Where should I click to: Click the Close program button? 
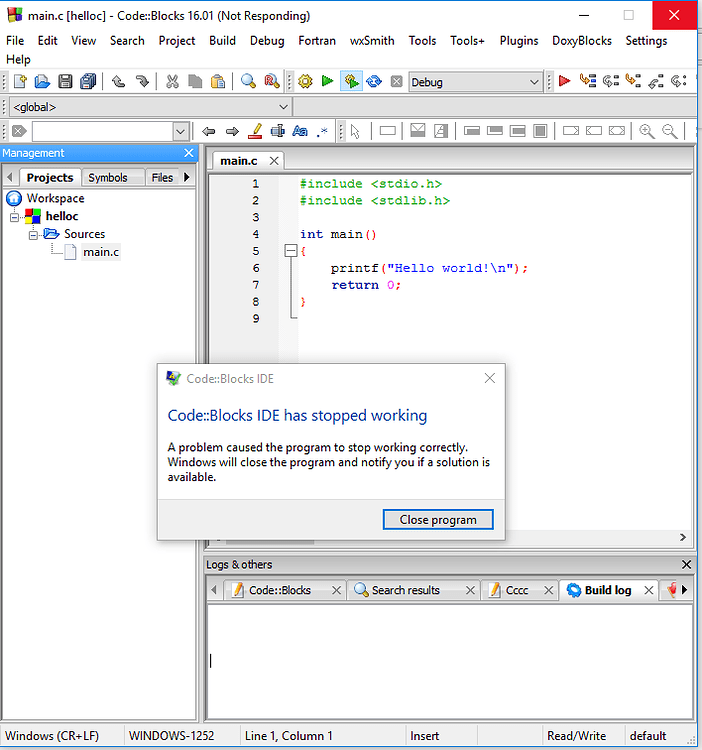(x=438, y=519)
